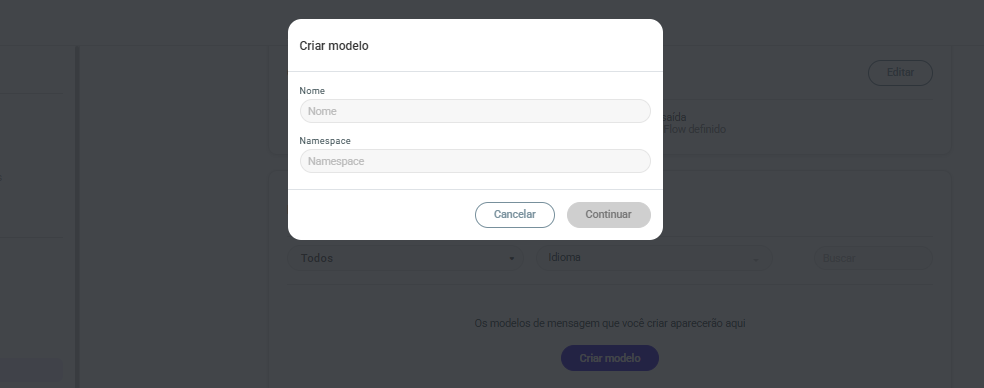The width and height of the screenshot is (984, 388).
Task: Select the highlighted sidebar item at bottom
Action: (x=31, y=370)
